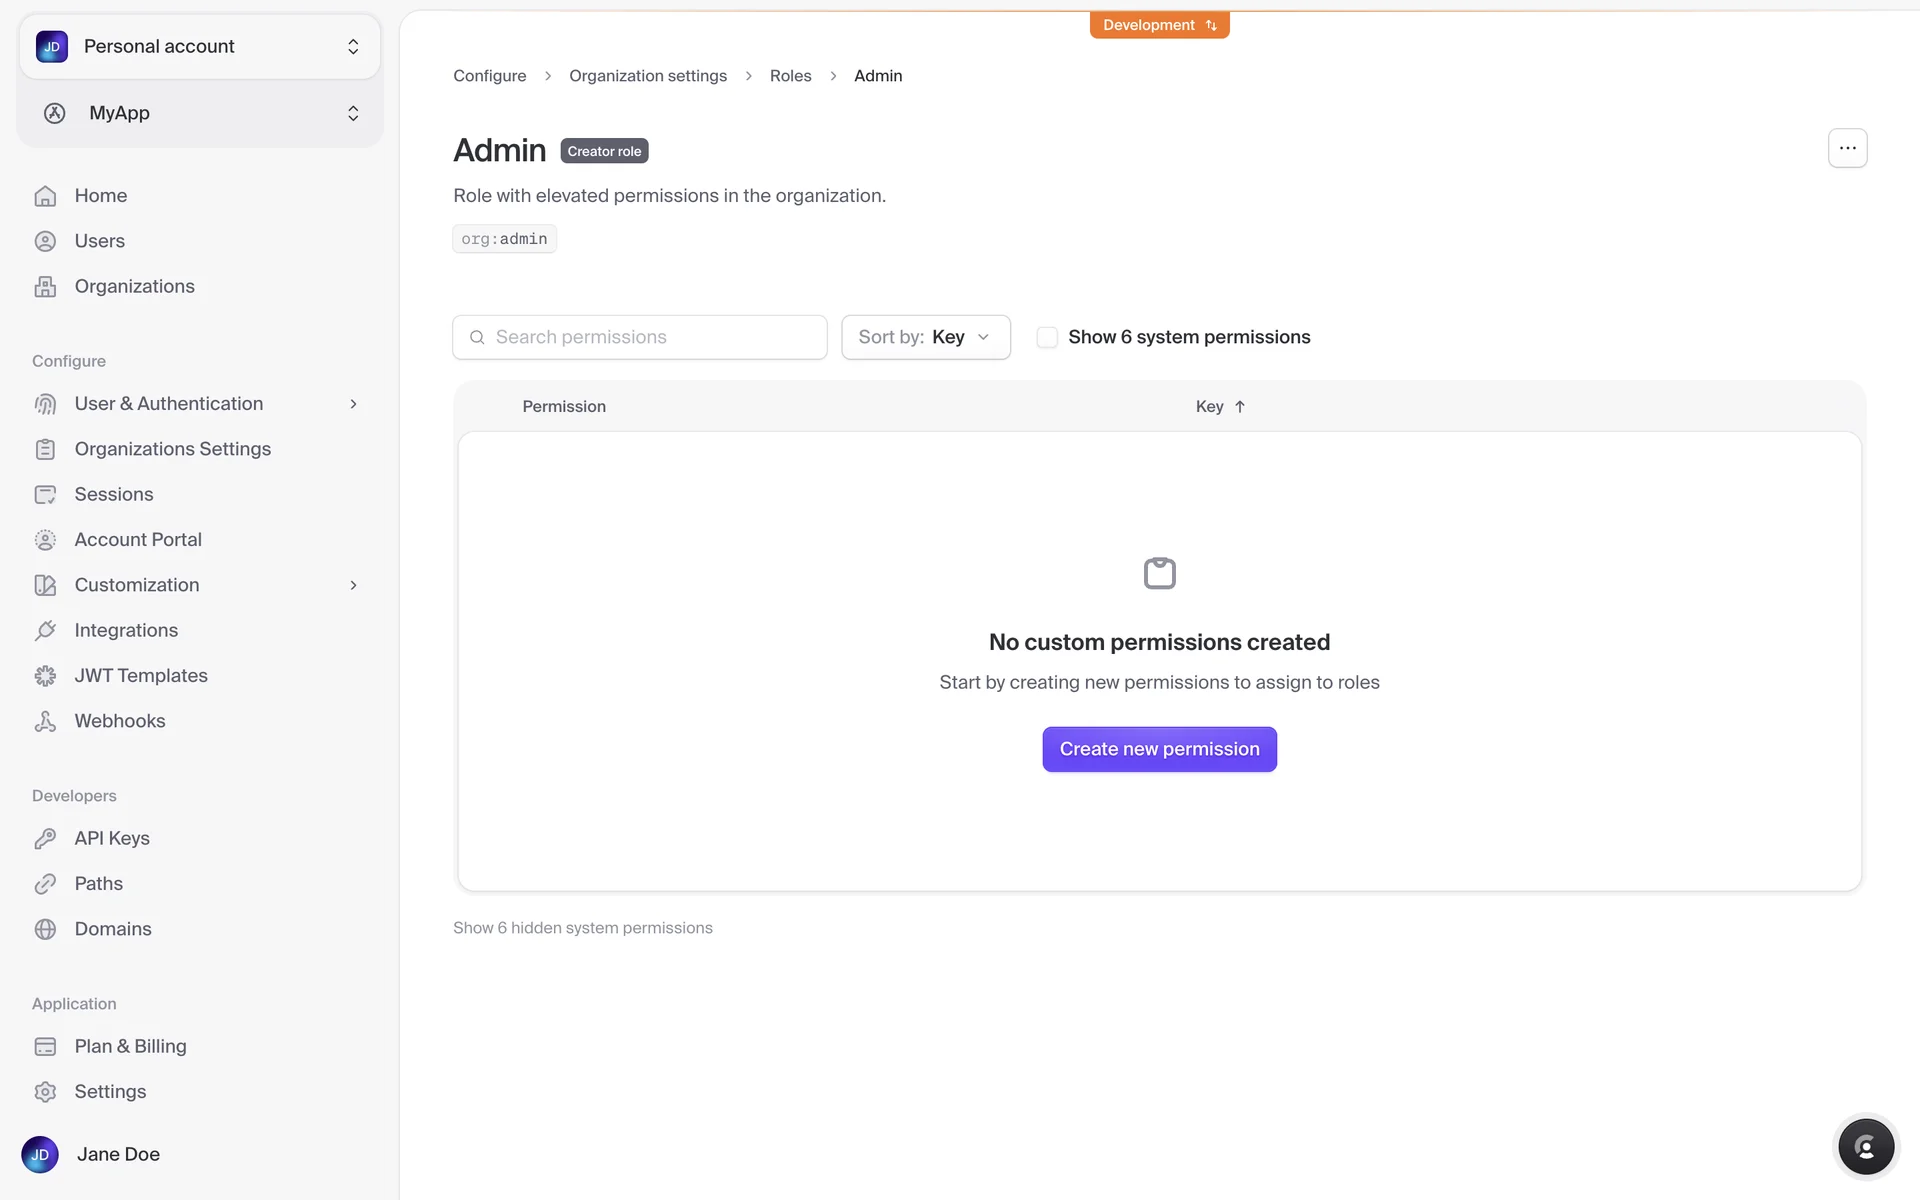Expand the User & Authentication submenu
The height and width of the screenshot is (1200, 1920).
click(x=353, y=404)
